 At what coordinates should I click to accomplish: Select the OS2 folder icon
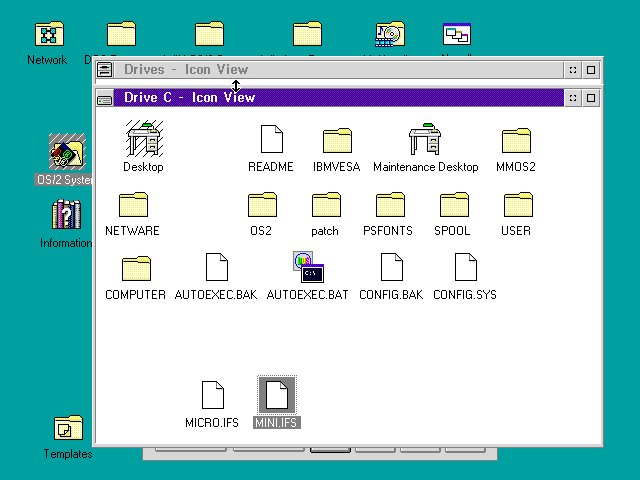point(262,204)
